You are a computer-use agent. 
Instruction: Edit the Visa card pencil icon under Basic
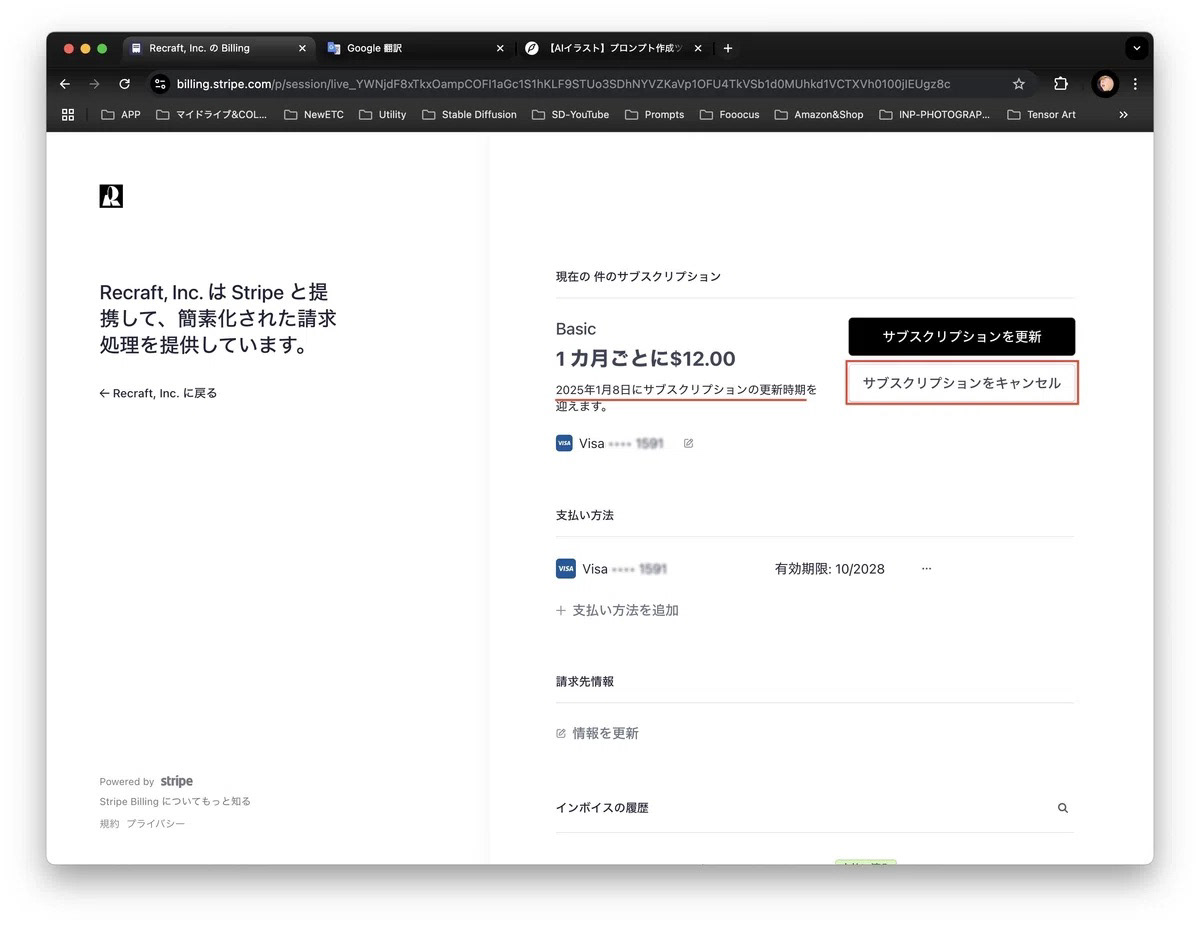688,443
